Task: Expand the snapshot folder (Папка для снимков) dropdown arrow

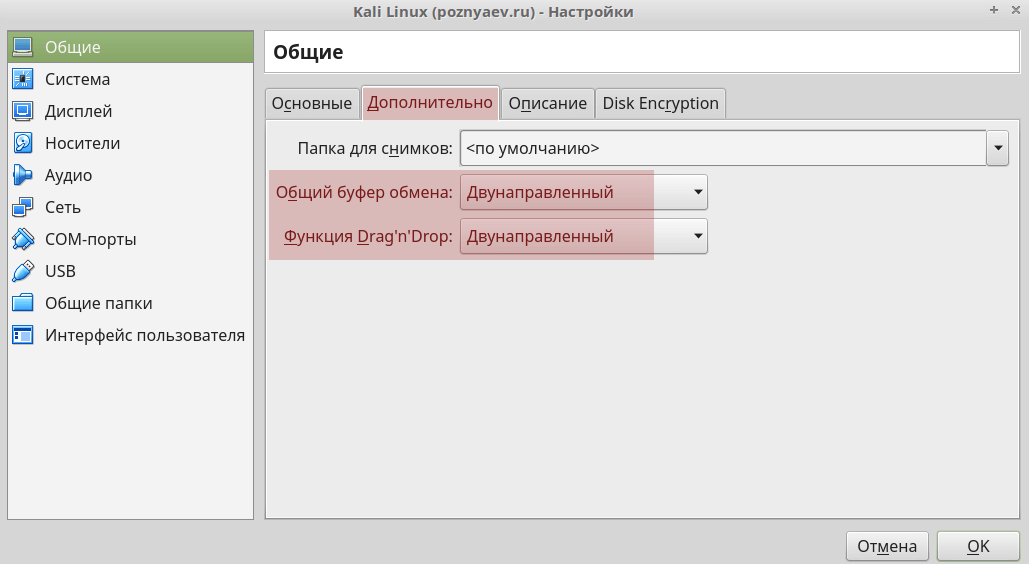Action: point(998,149)
